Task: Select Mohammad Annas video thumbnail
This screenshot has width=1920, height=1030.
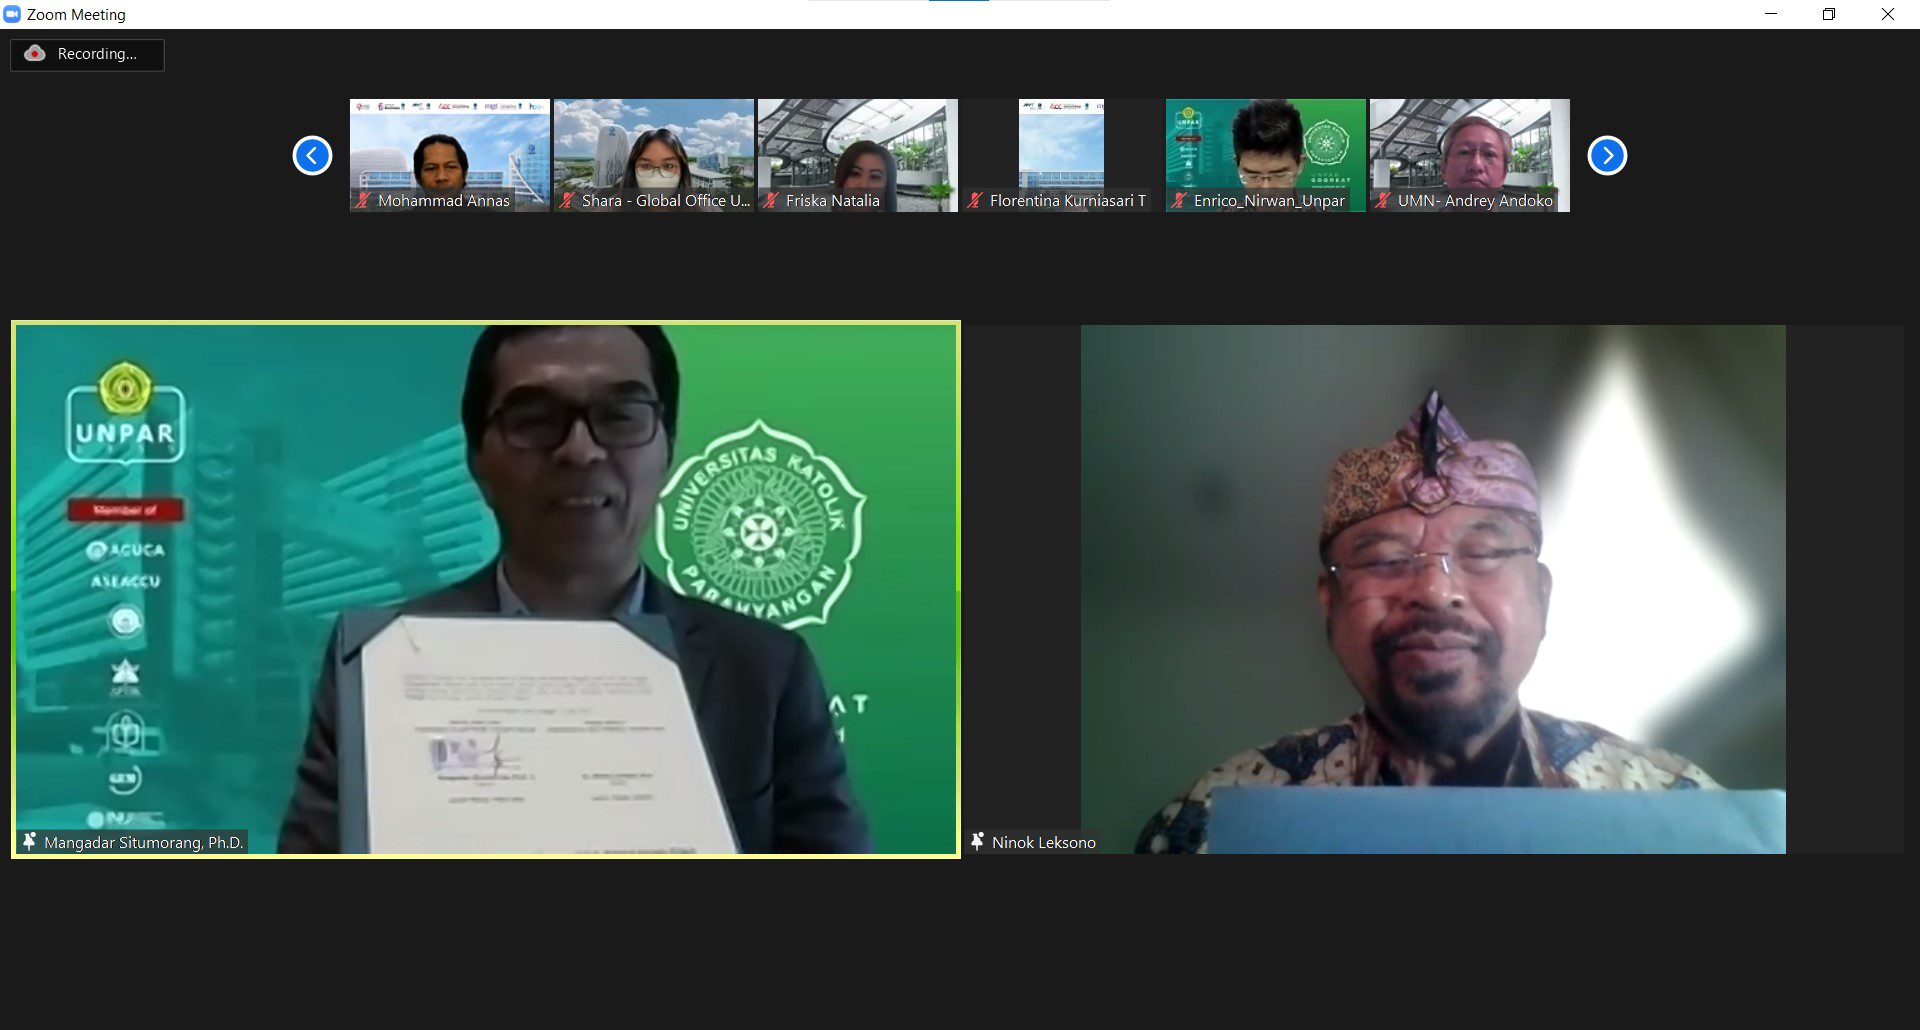Action: [x=449, y=150]
